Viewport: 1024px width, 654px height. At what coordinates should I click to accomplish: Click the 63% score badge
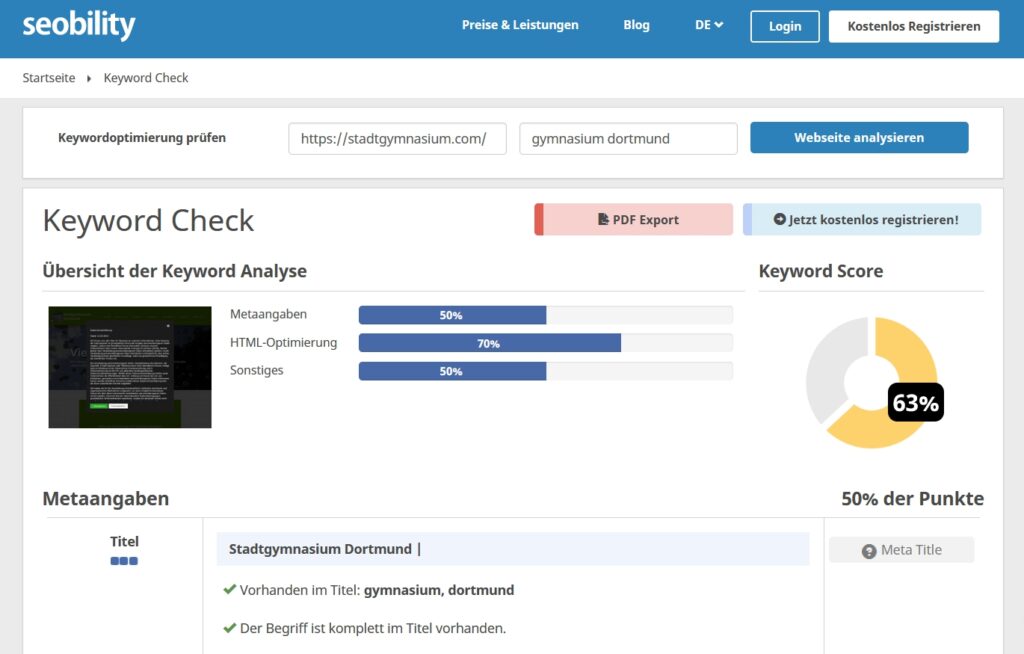916,402
